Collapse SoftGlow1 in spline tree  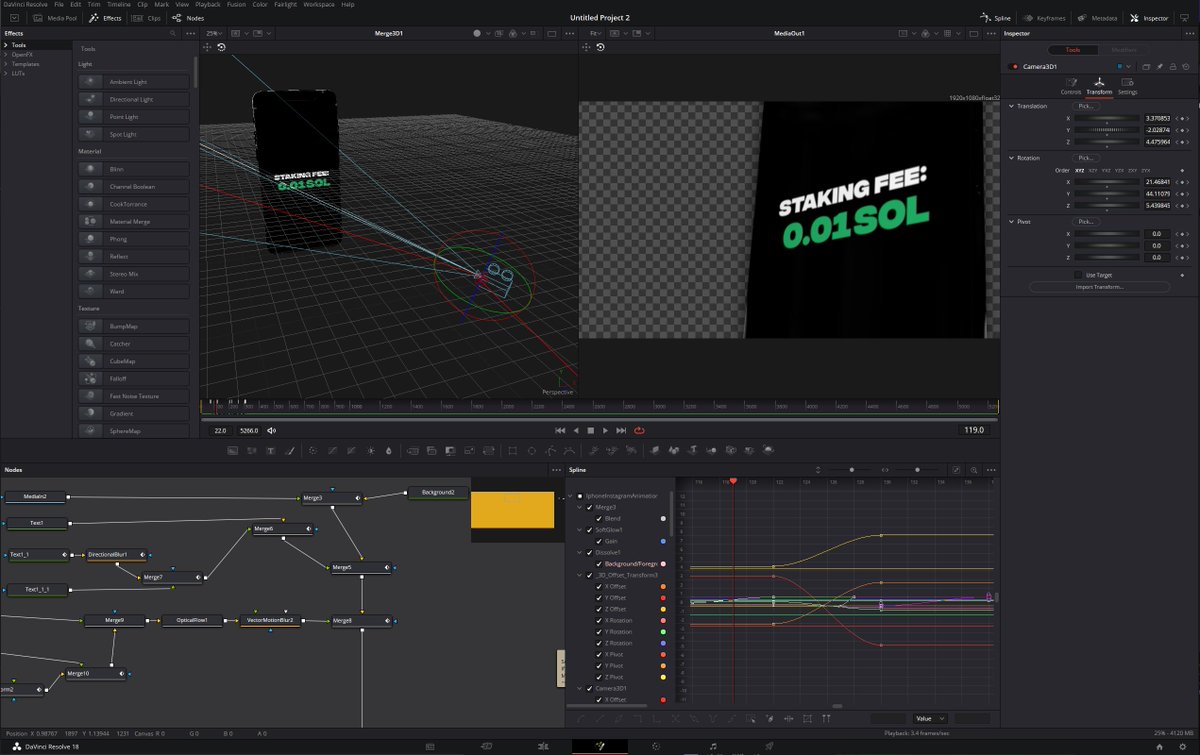[x=580, y=530]
